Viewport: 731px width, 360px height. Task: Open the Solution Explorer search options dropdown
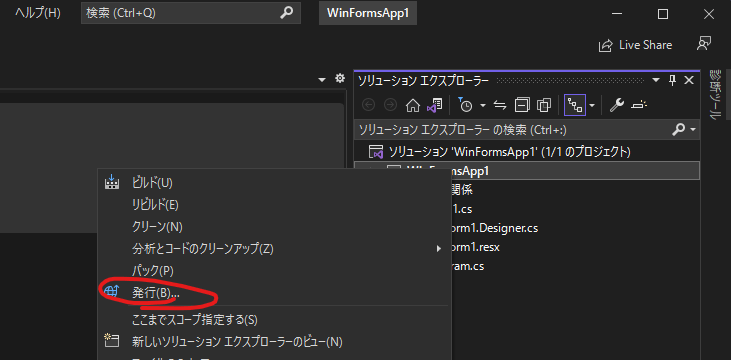[x=693, y=130]
